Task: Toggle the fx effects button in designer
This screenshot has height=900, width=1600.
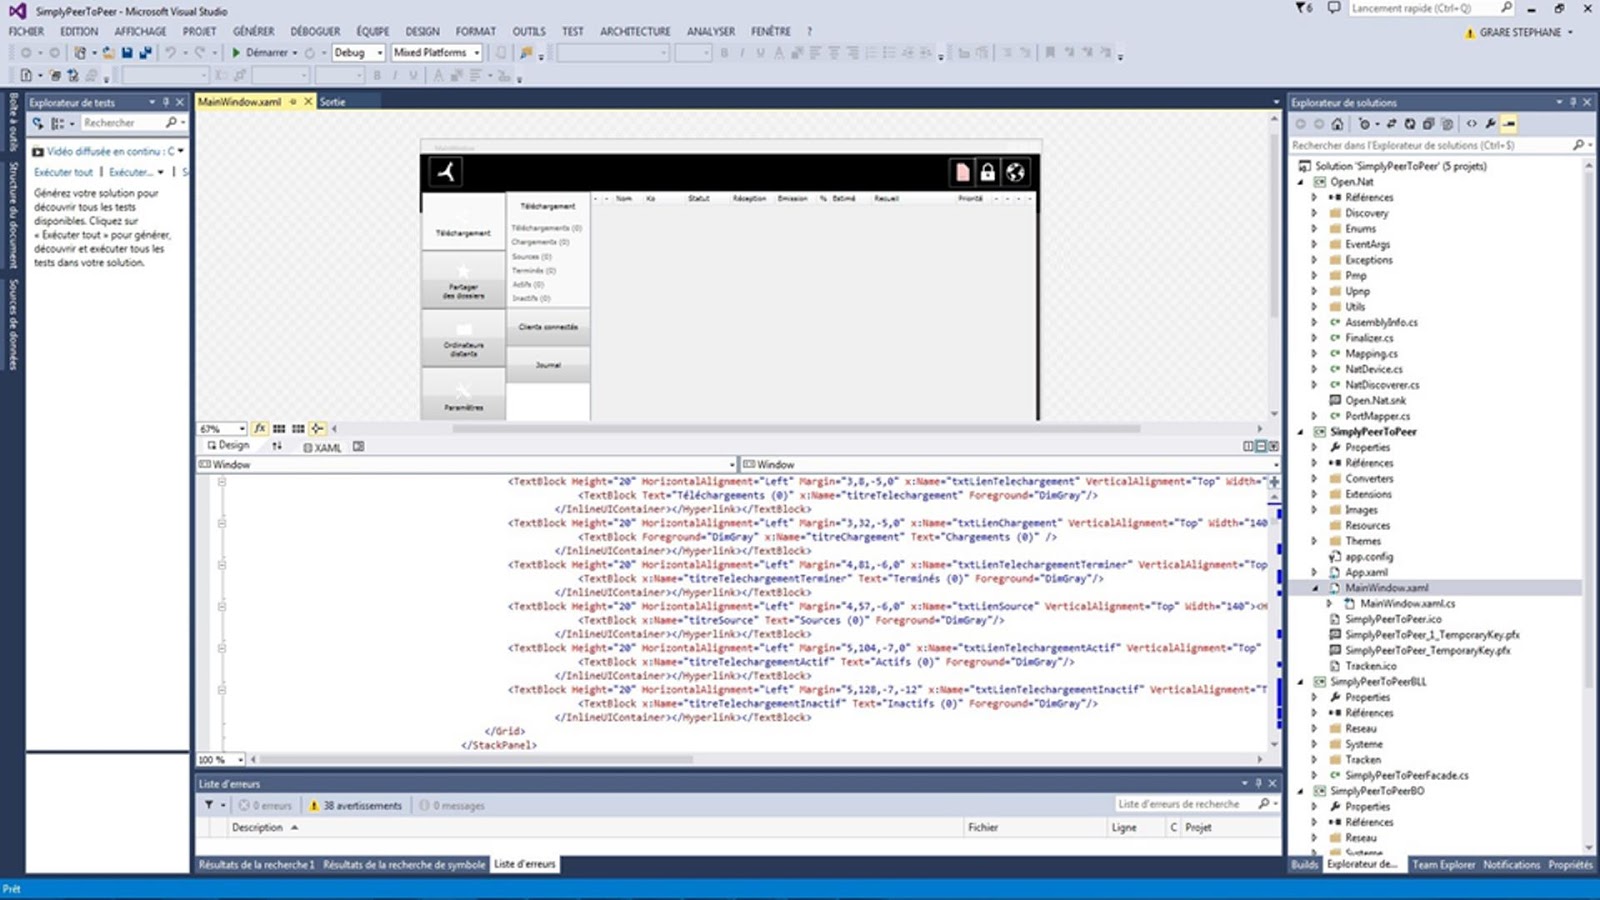Action: (x=260, y=429)
